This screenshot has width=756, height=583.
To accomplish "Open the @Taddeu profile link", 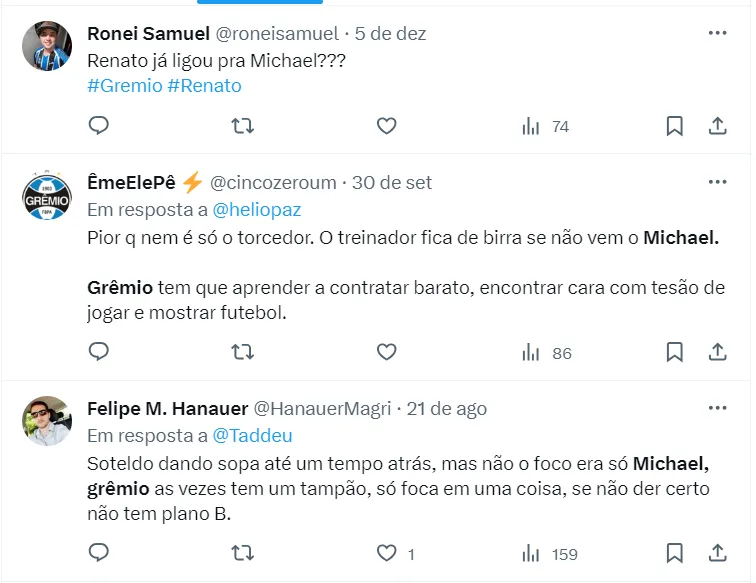I will 252,436.
